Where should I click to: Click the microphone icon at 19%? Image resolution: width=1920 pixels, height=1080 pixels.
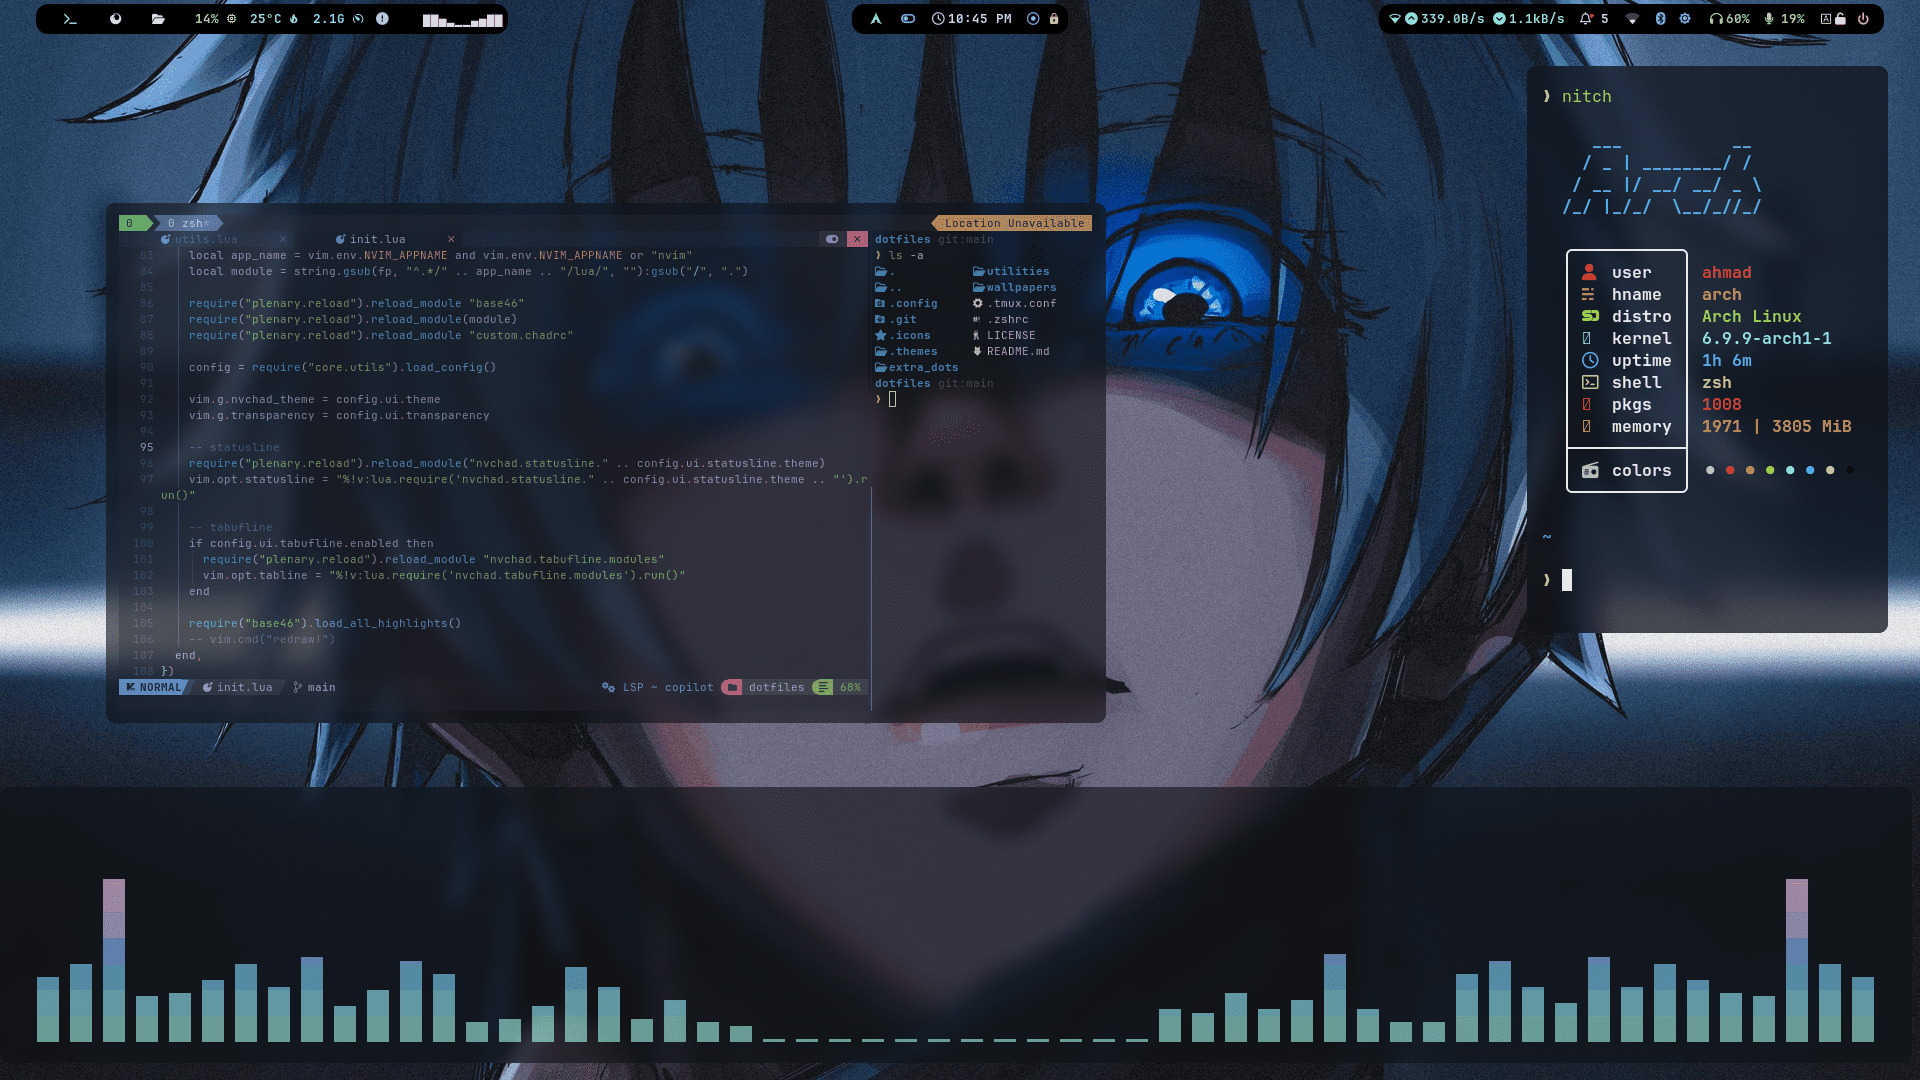[x=1769, y=19]
